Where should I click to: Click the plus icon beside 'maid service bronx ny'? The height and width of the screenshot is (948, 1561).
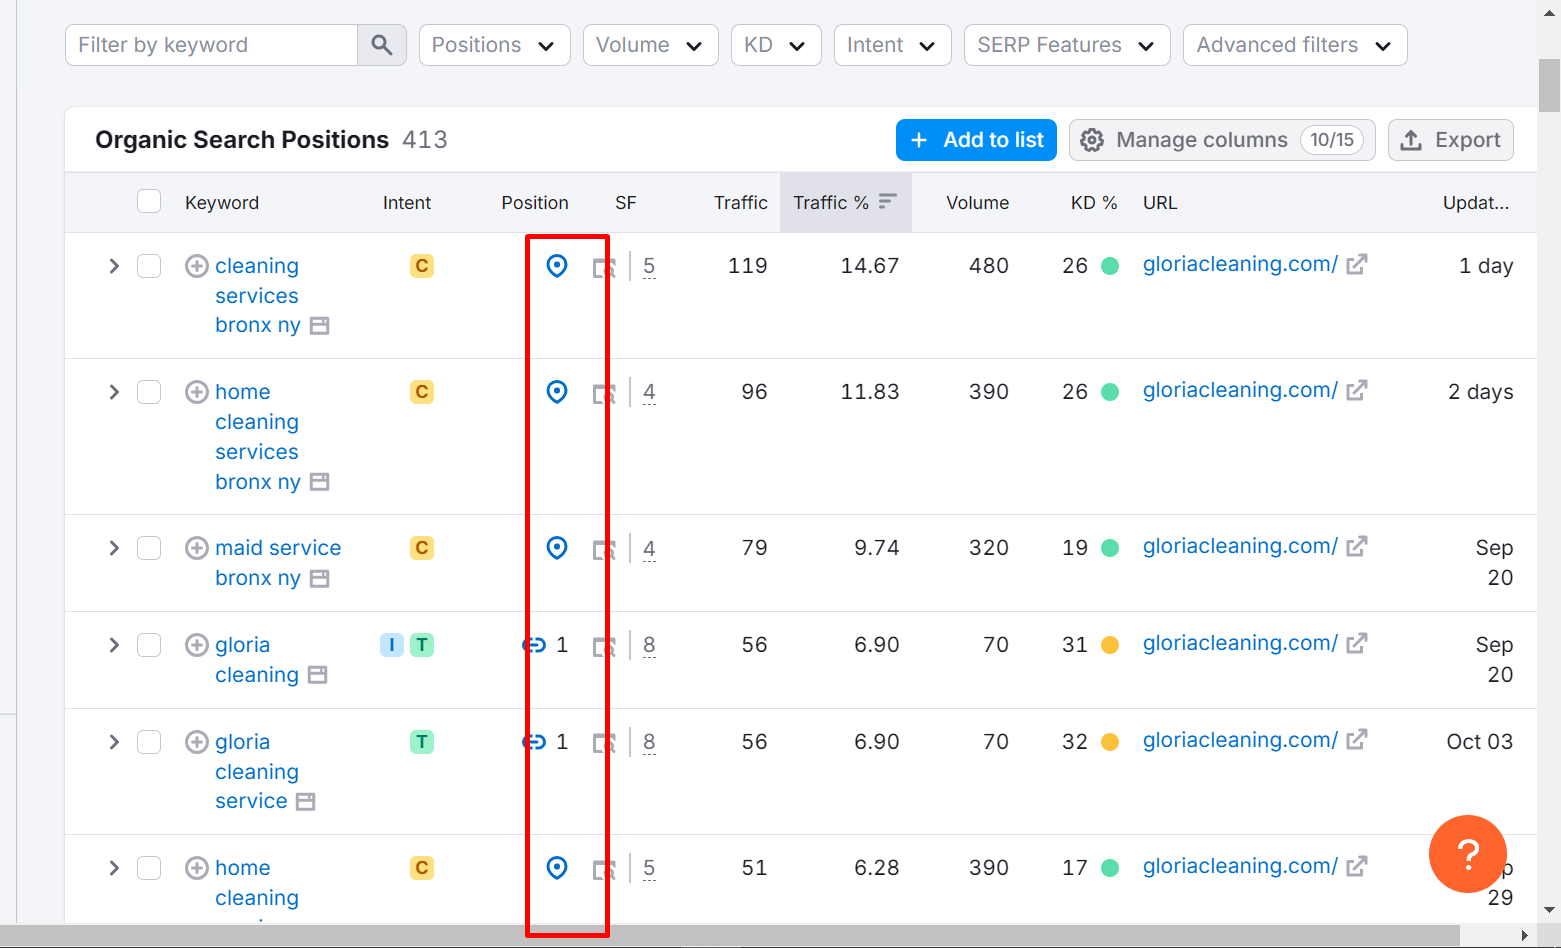tap(197, 548)
